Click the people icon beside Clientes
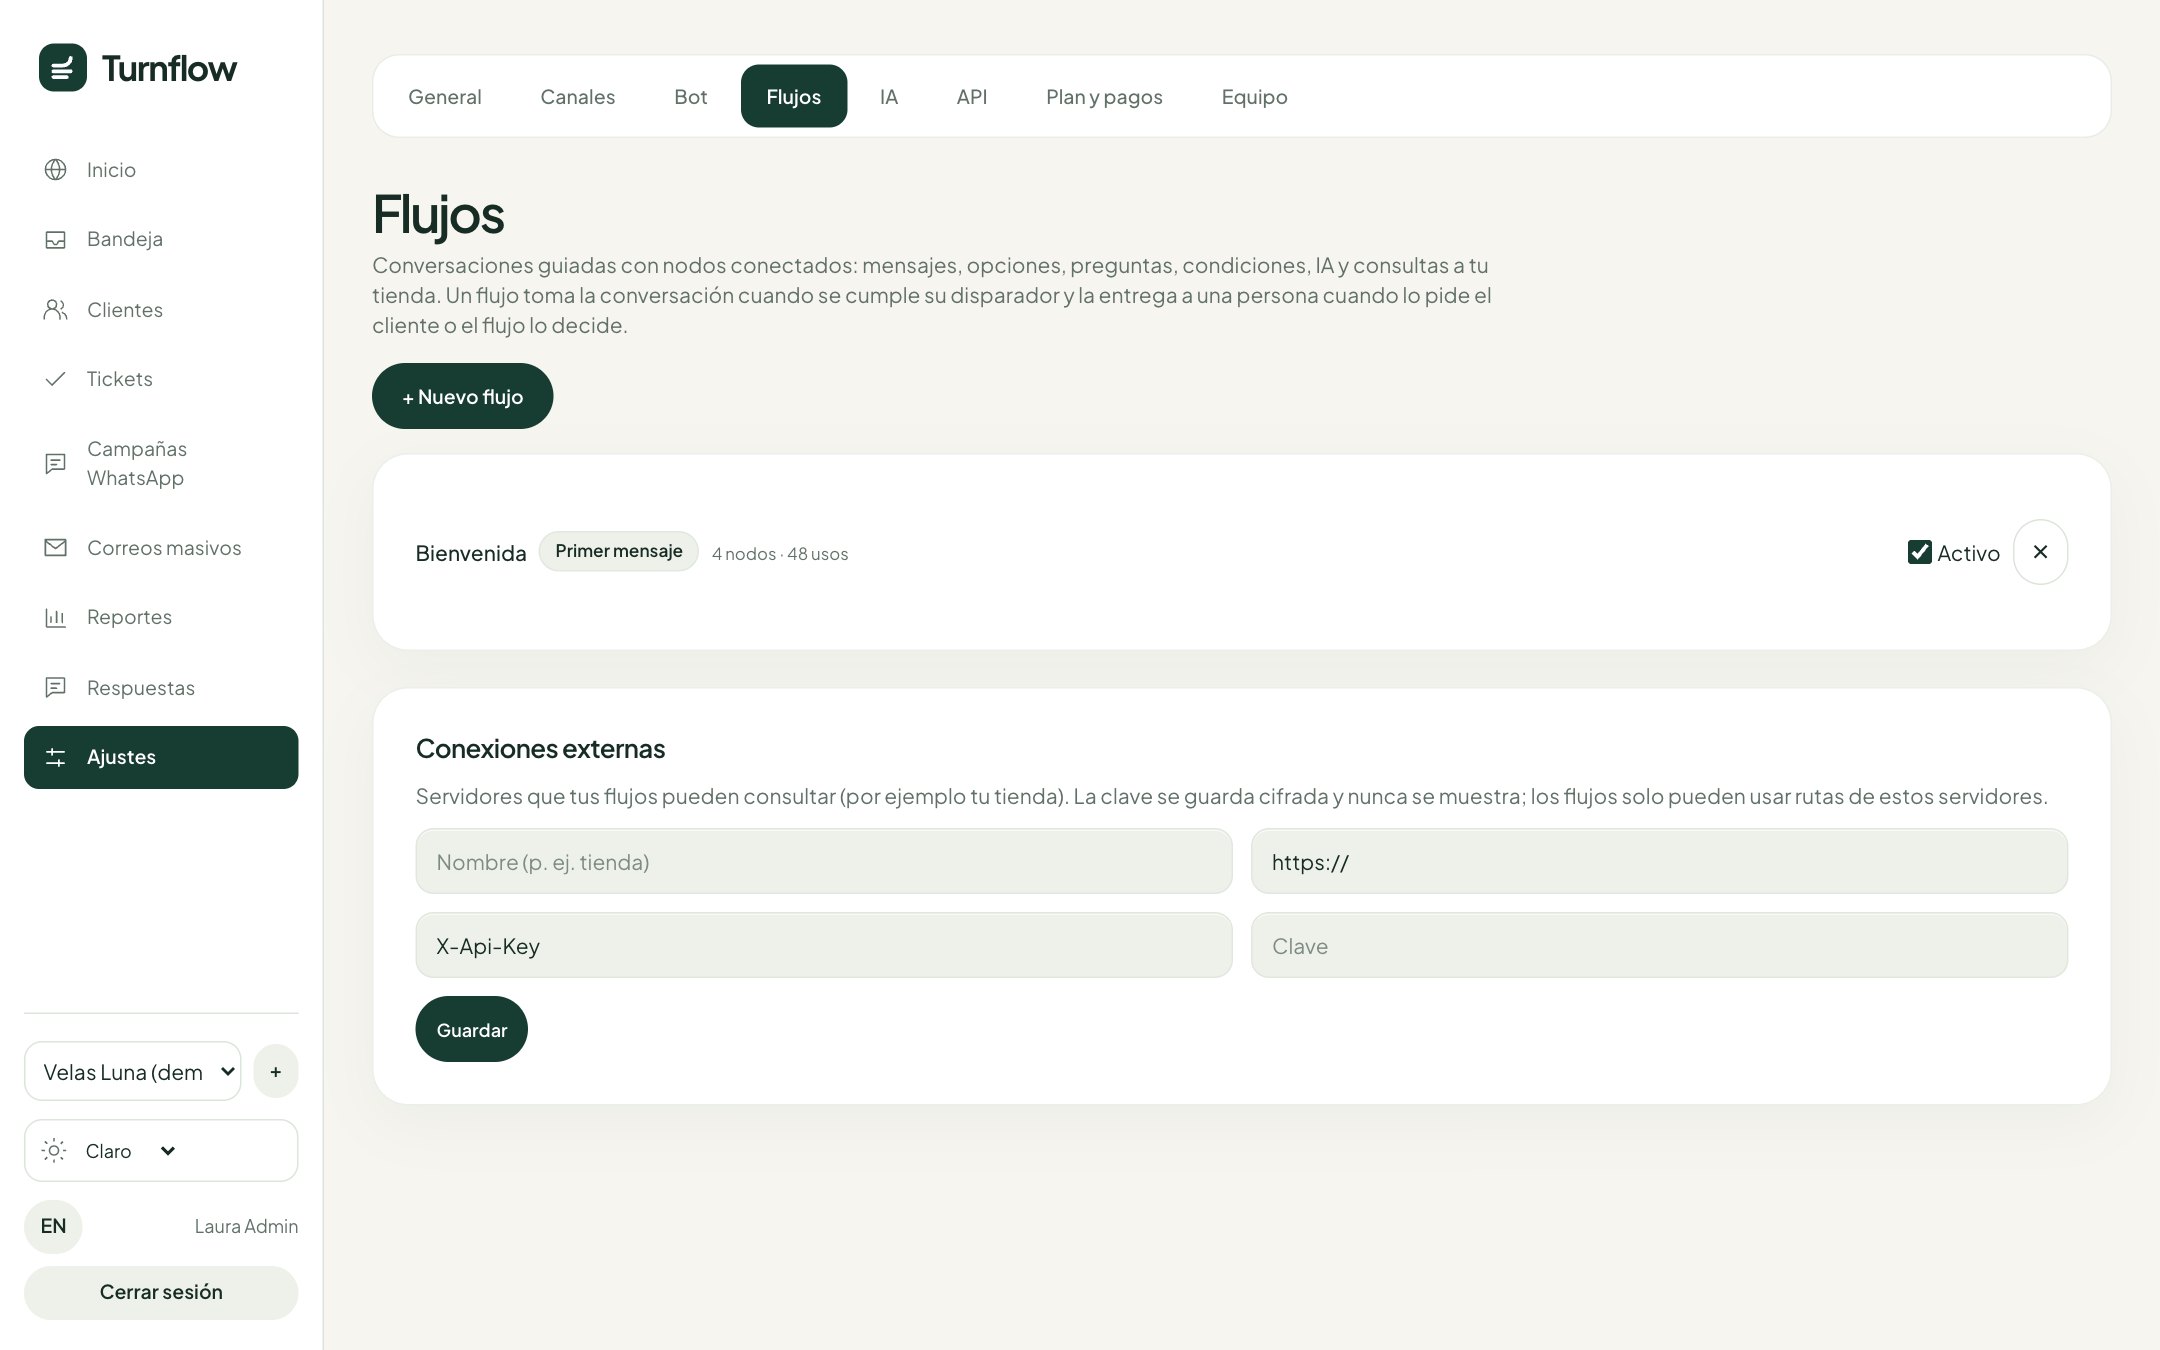2160x1350 pixels. [56, 310]
